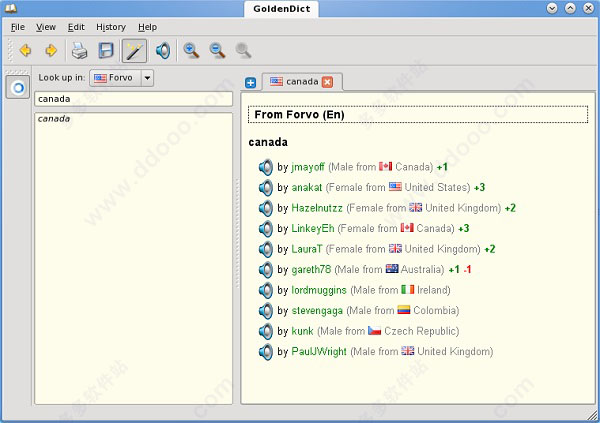This screenshot has width=600, height=423.
Task: Click the Canada flag next to jmayoff
Action: tap(385, 167)
